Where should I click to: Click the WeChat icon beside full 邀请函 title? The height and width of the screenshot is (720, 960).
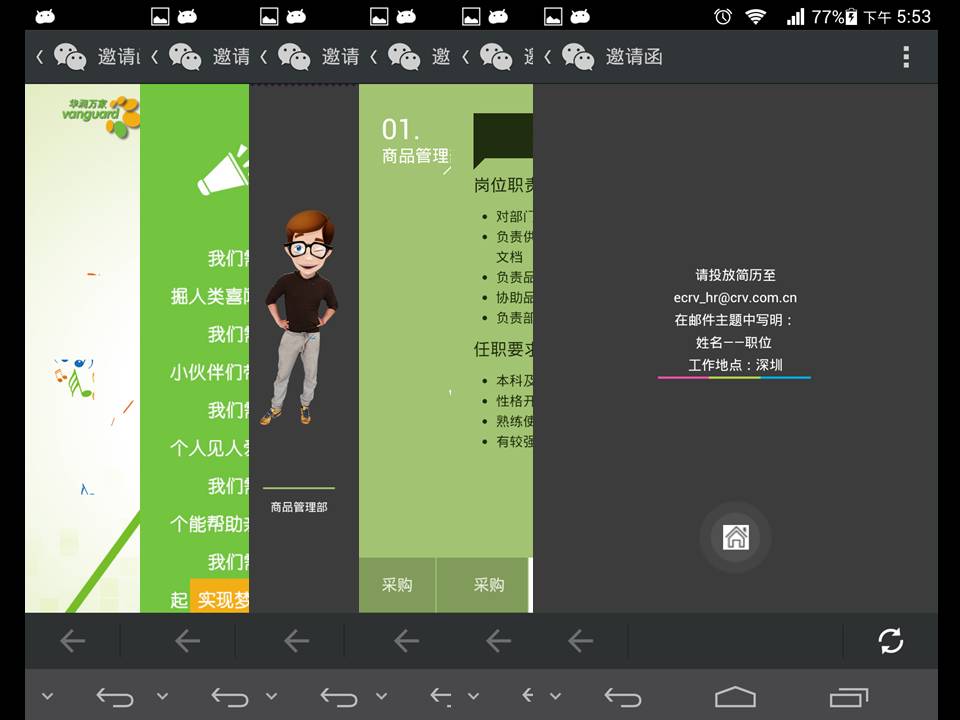coord(578,57)
